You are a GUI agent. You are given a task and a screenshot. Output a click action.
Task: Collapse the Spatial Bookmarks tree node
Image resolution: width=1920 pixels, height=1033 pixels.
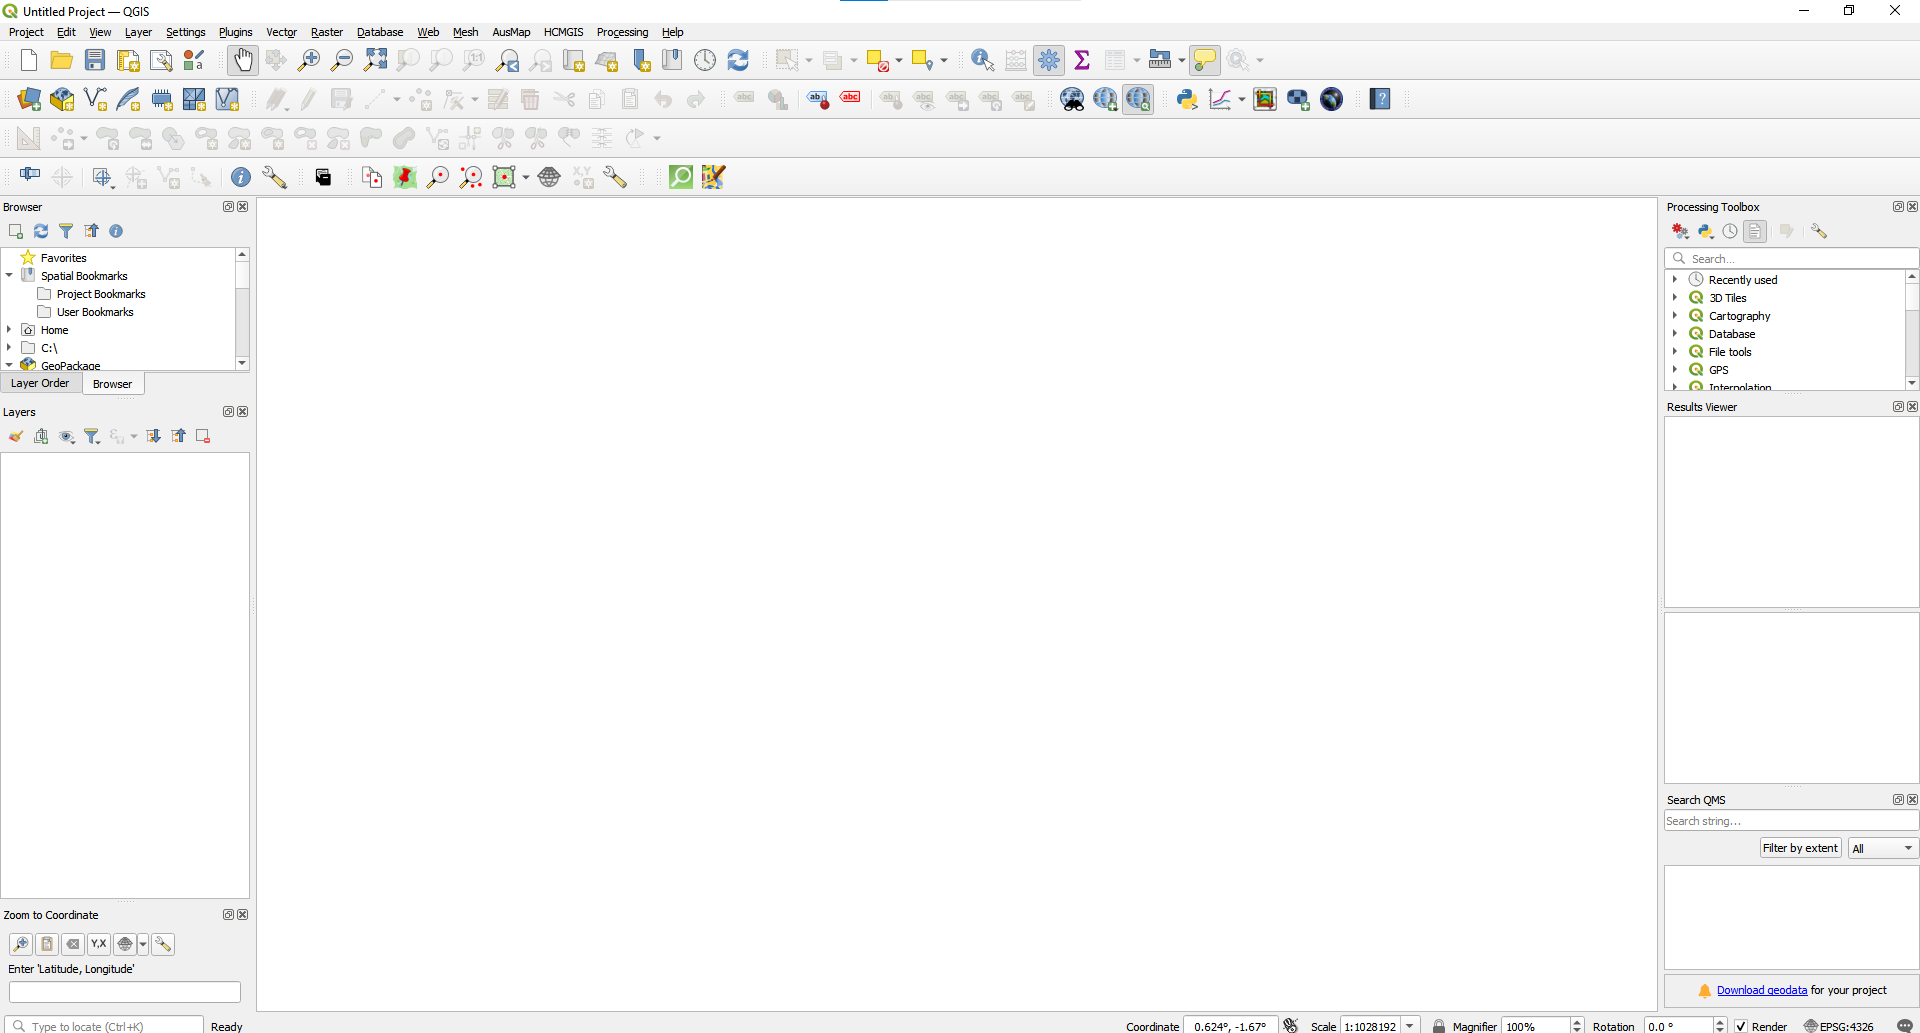[x=9, y=275]
